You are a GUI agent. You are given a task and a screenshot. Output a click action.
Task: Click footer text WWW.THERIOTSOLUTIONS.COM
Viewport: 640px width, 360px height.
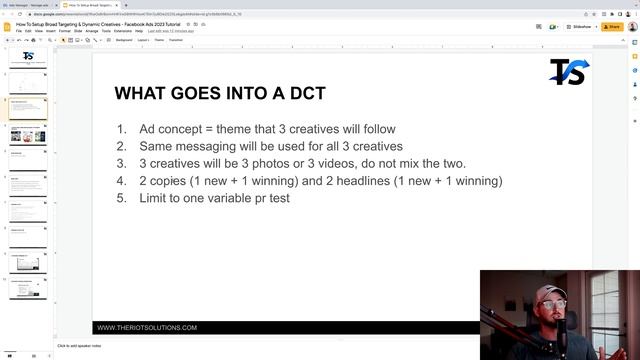[x=147, y=328]
